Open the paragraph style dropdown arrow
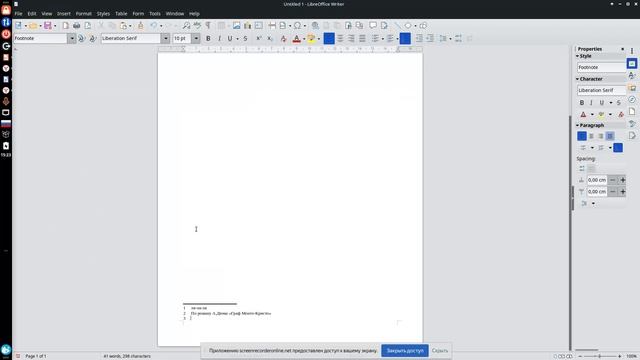 71,38
